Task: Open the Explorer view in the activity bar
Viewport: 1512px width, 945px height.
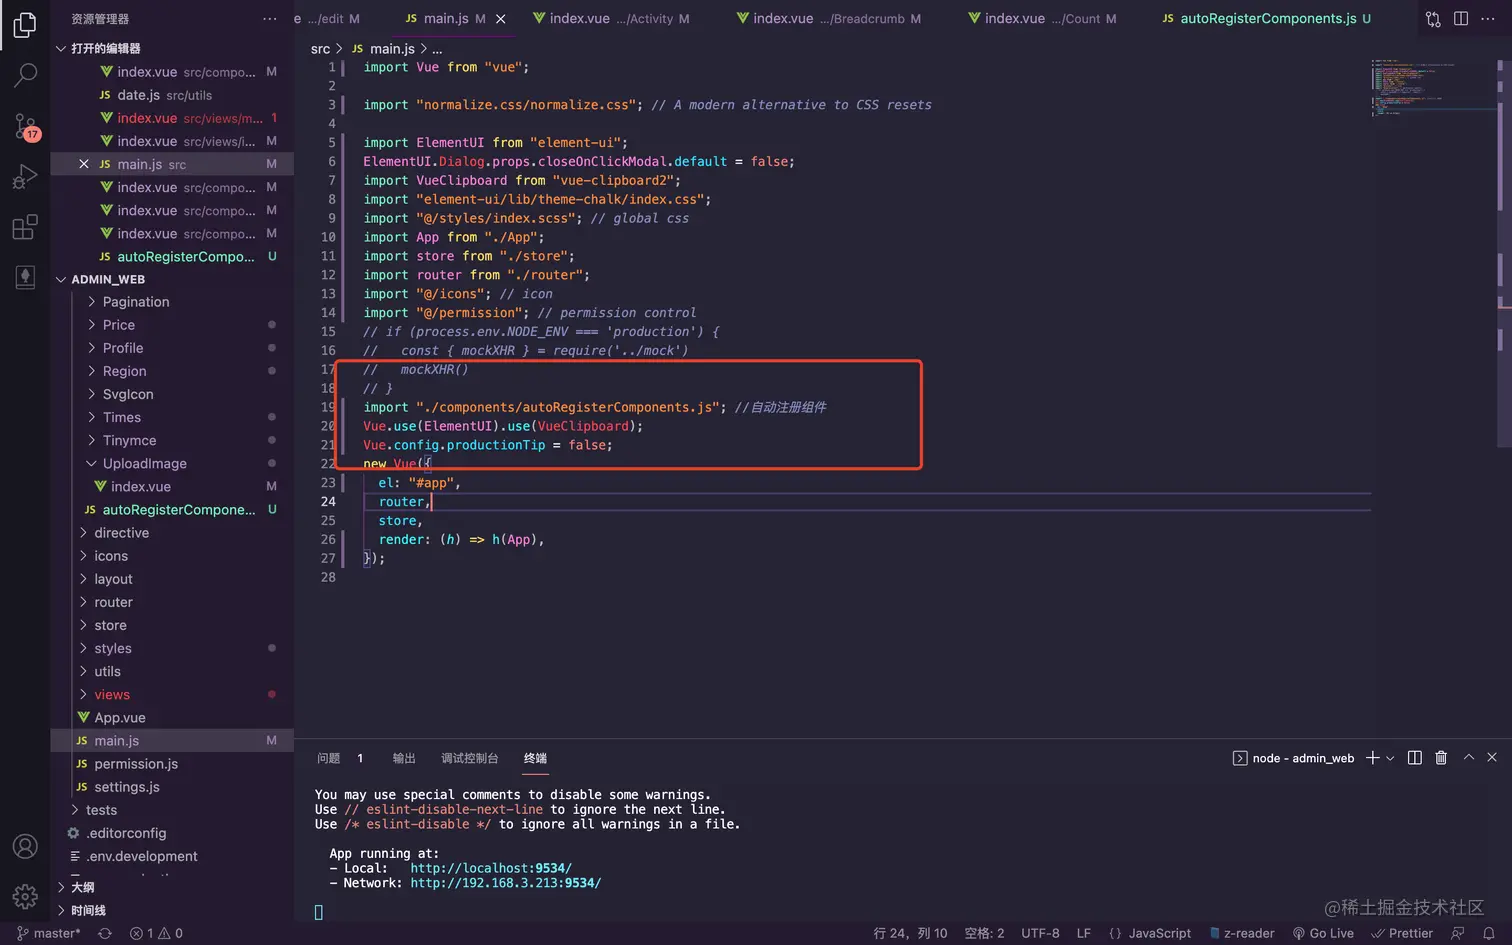Action: [25, 24]
